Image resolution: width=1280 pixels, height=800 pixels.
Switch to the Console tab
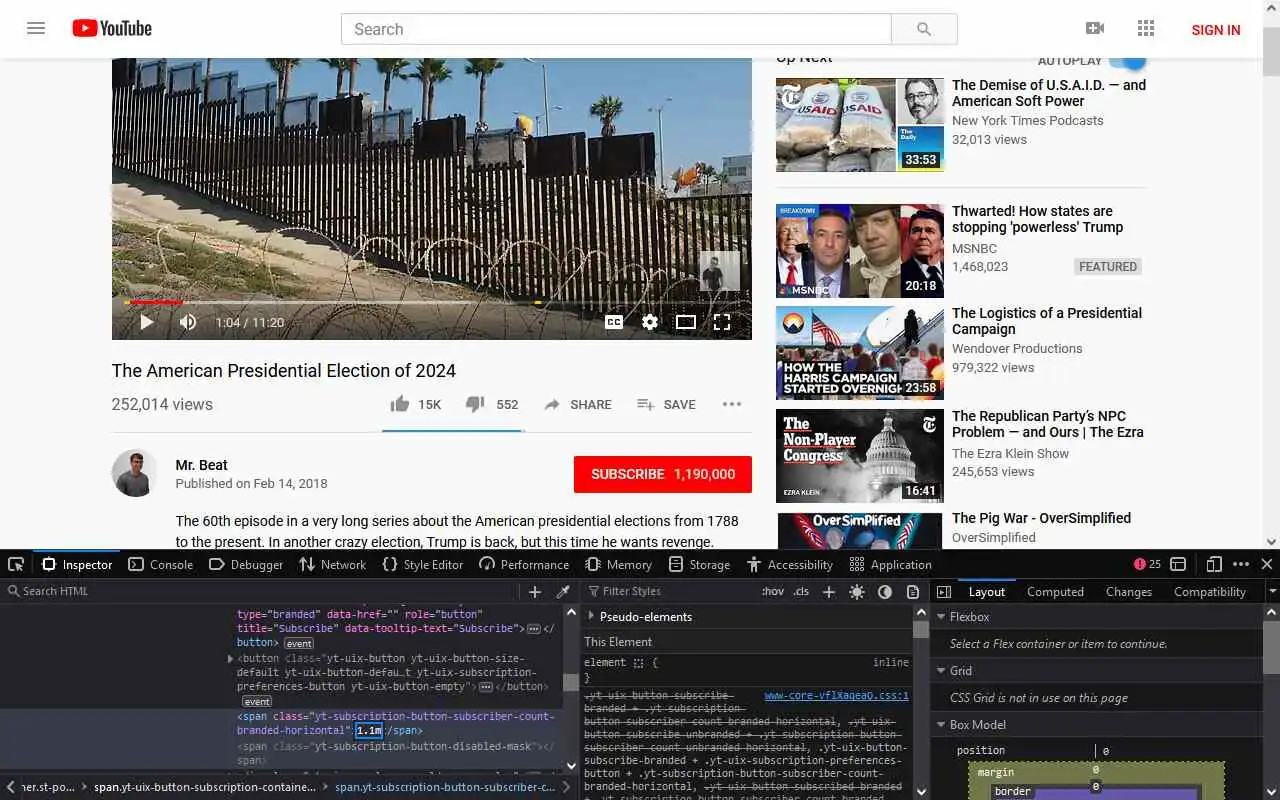(x=161, y=564)
